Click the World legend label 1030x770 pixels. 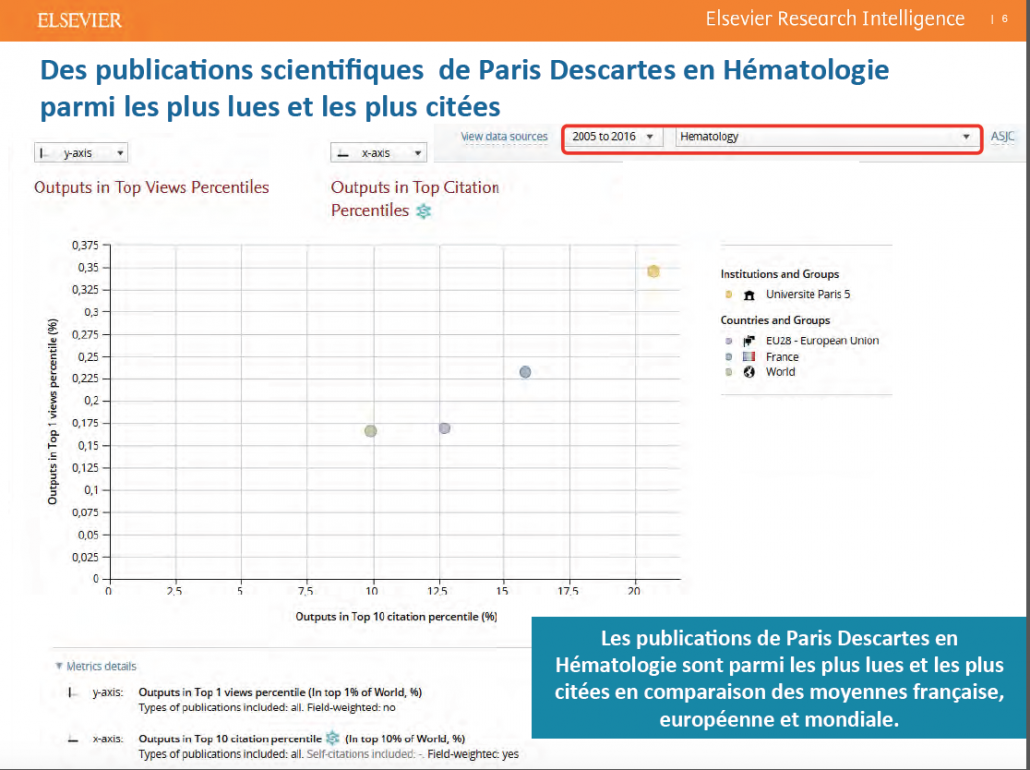[x=780, y=372]
